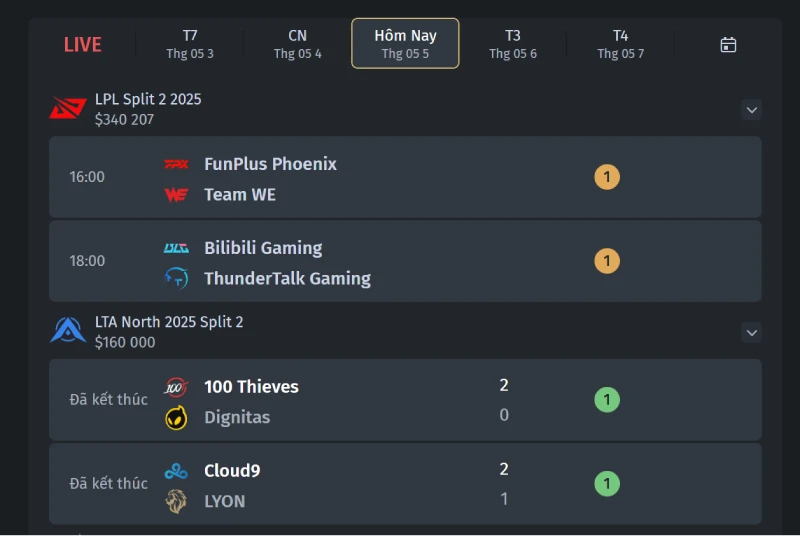Collapse the LPL Split 2 2025 section

752,109
